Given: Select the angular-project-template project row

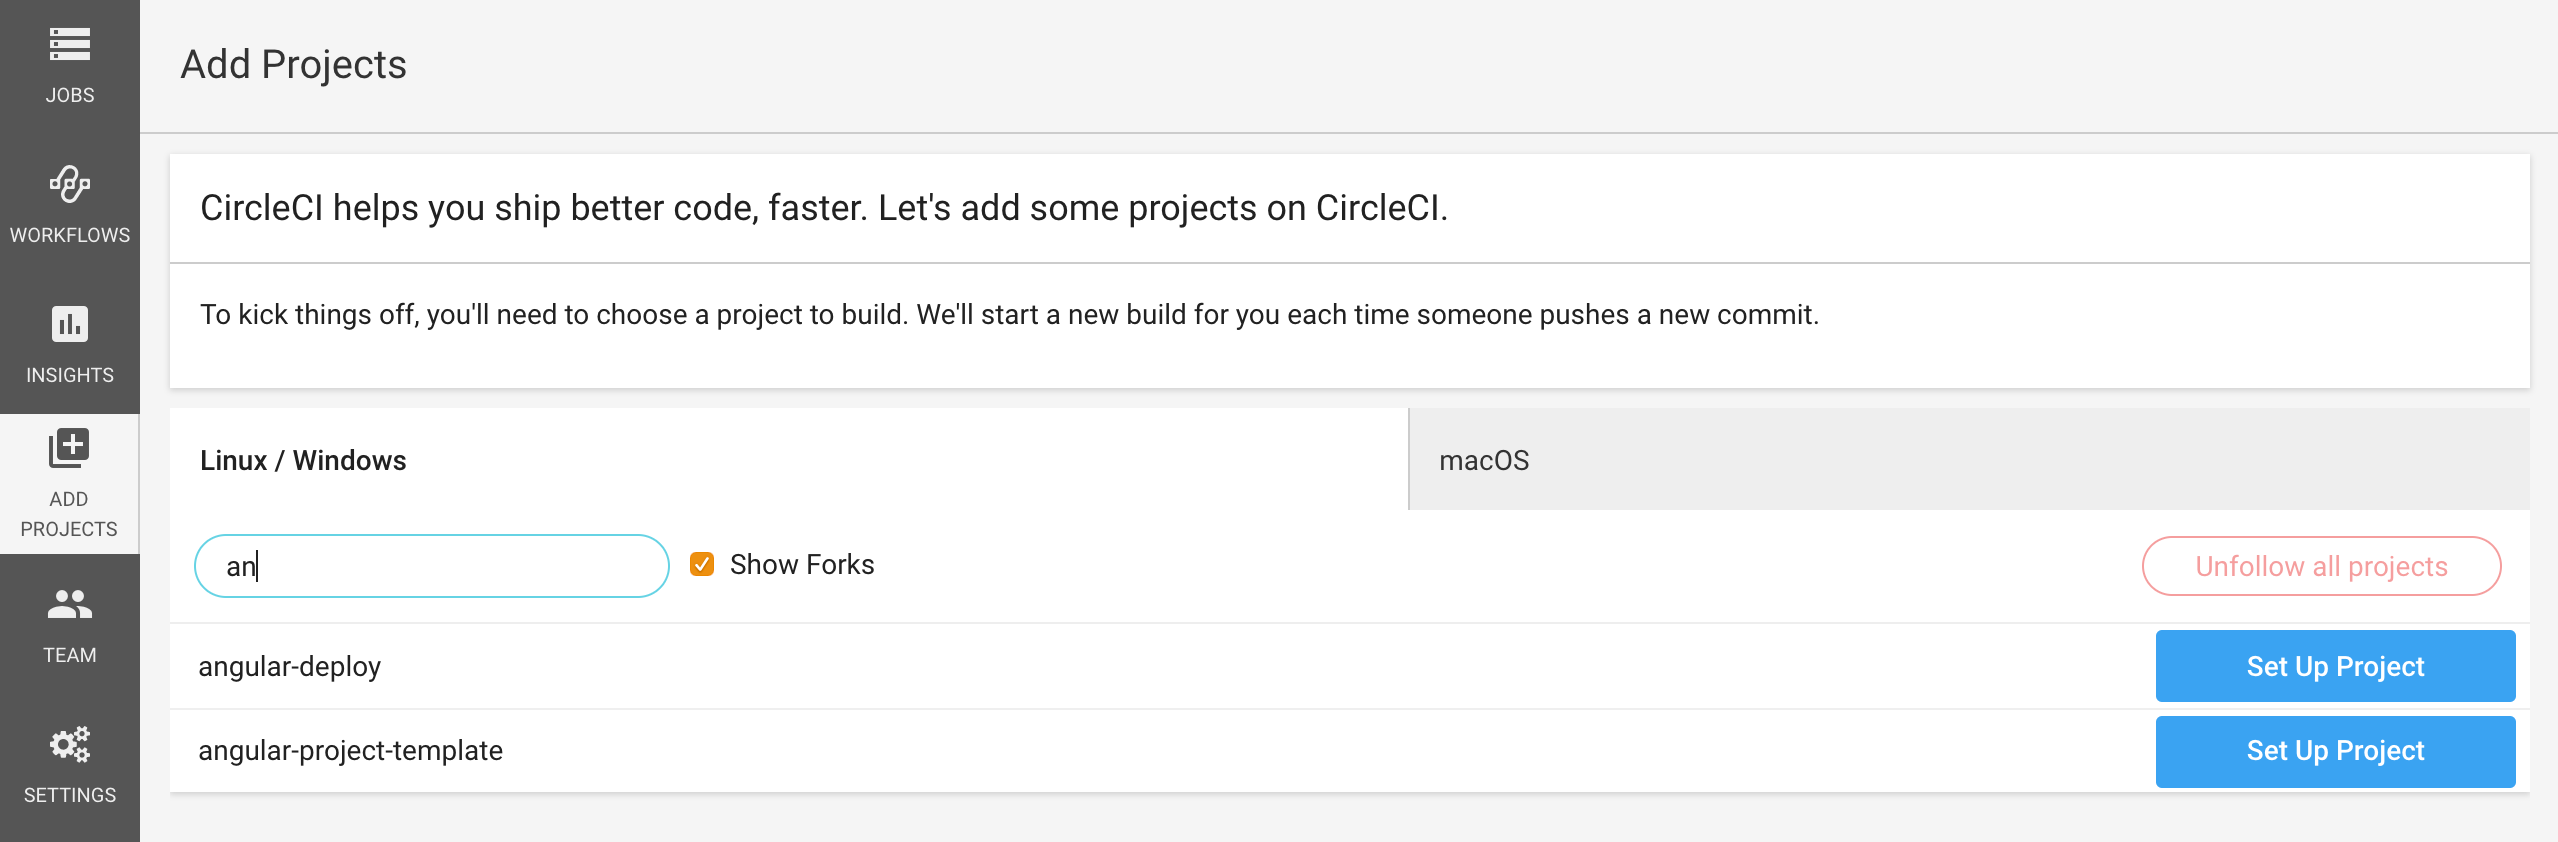Looking at the screenshot, I should pos(350,751).
